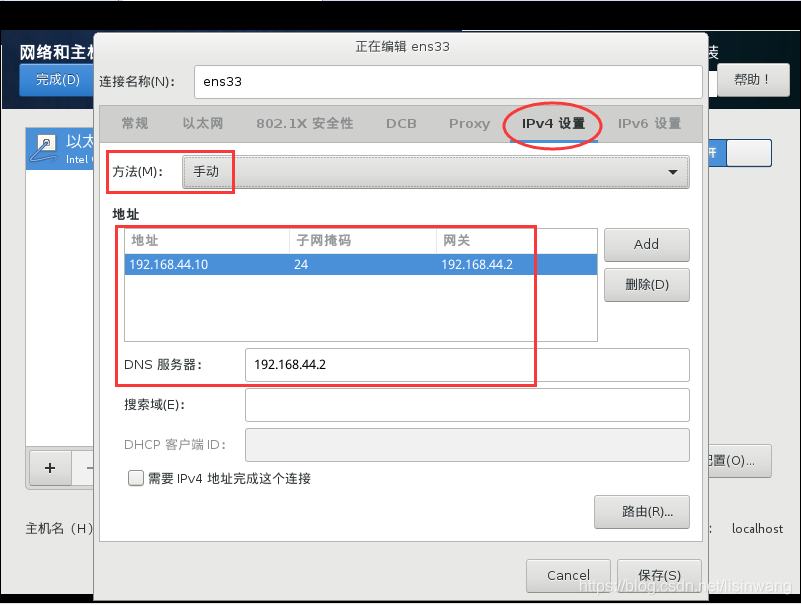Image resolution: width=801 pixels, height=605 pixels.
Task: Click the plus add-device button in background
Action: click(50, 468)
